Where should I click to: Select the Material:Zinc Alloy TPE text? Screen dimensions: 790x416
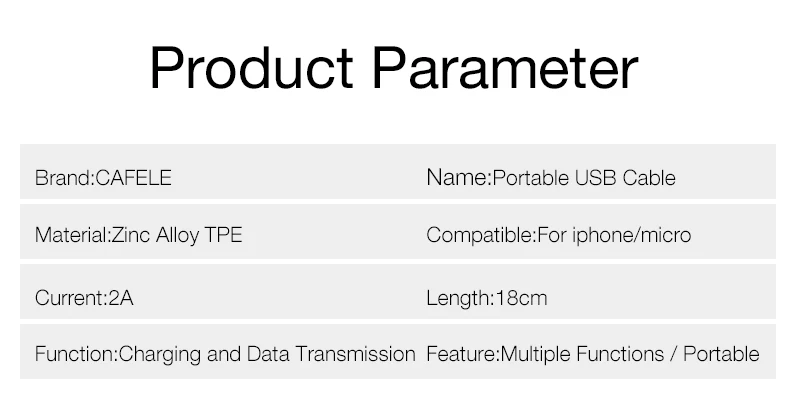[139, 235]
